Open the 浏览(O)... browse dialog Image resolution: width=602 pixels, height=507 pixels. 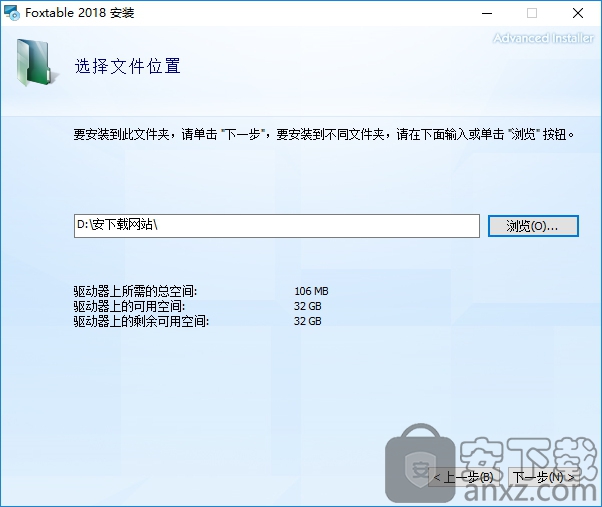pyautogui.click(x=533, y=226)
